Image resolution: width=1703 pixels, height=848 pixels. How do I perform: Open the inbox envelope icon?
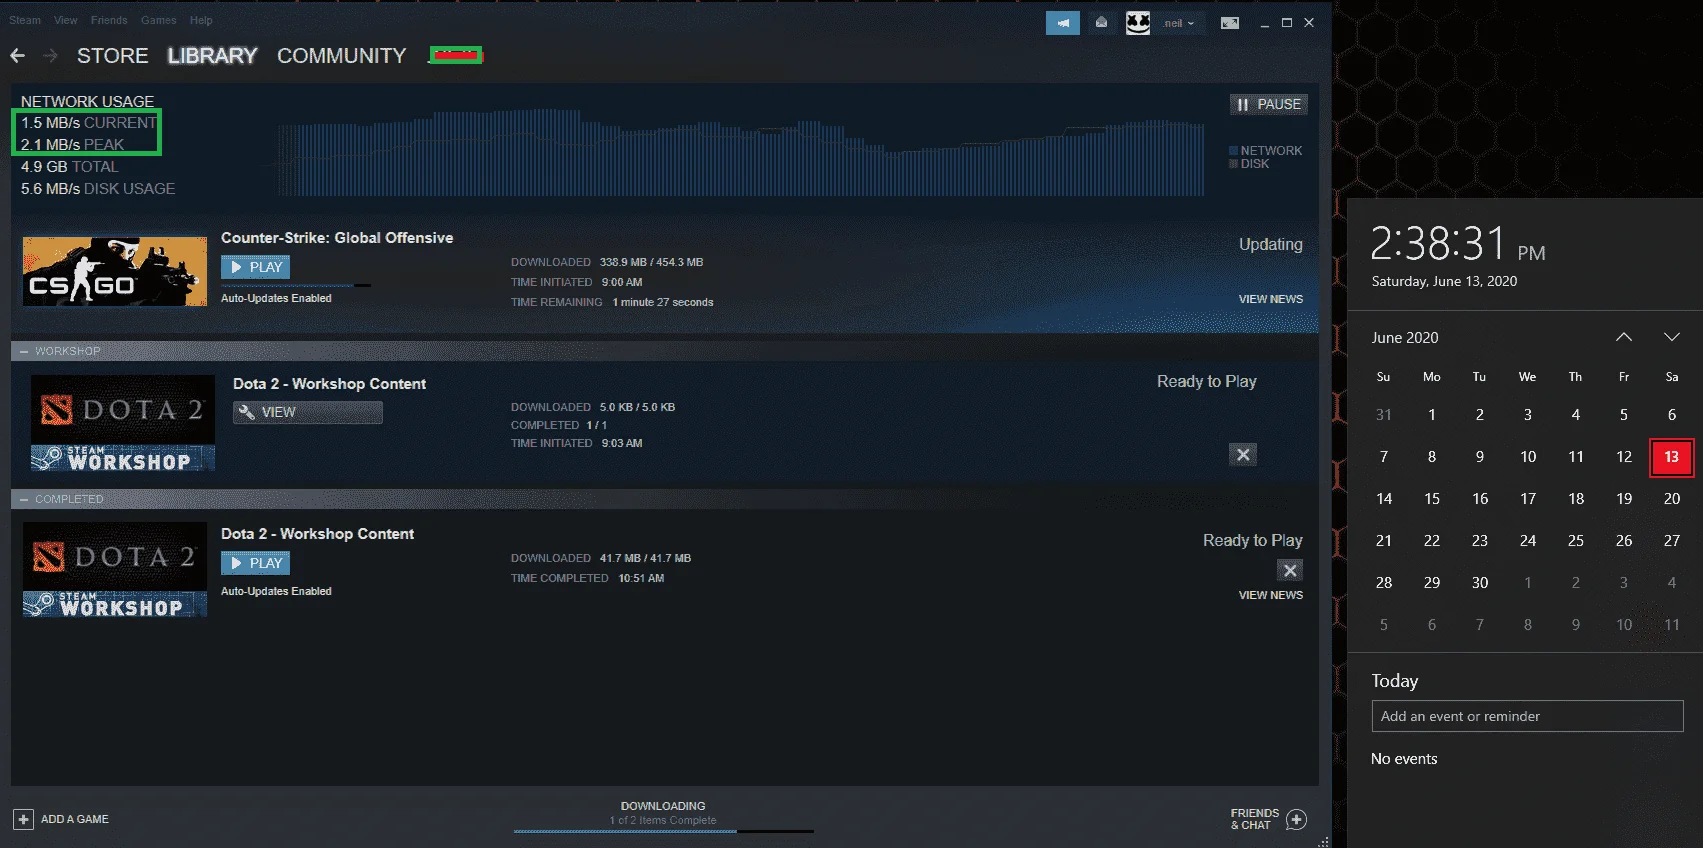click(1101, 23)
